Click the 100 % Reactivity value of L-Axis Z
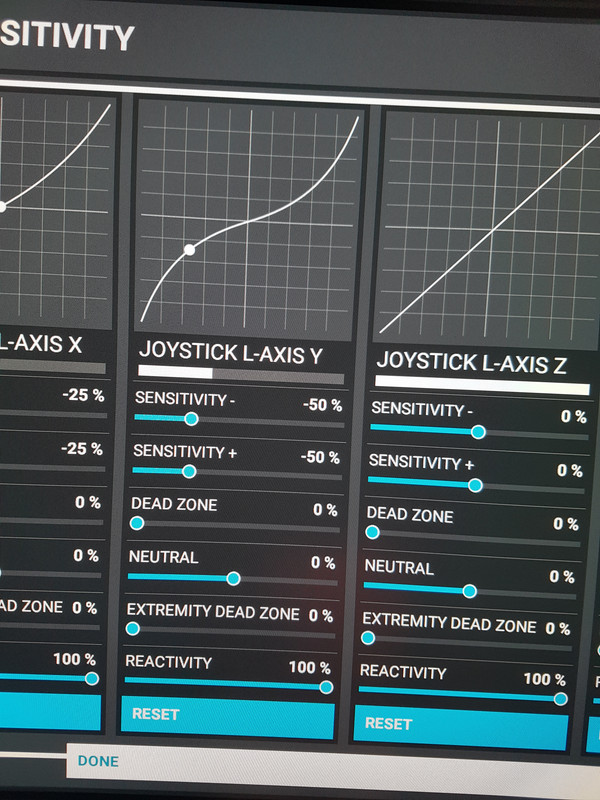The width and height of the screenshot is (600, 800). (544, 679)
